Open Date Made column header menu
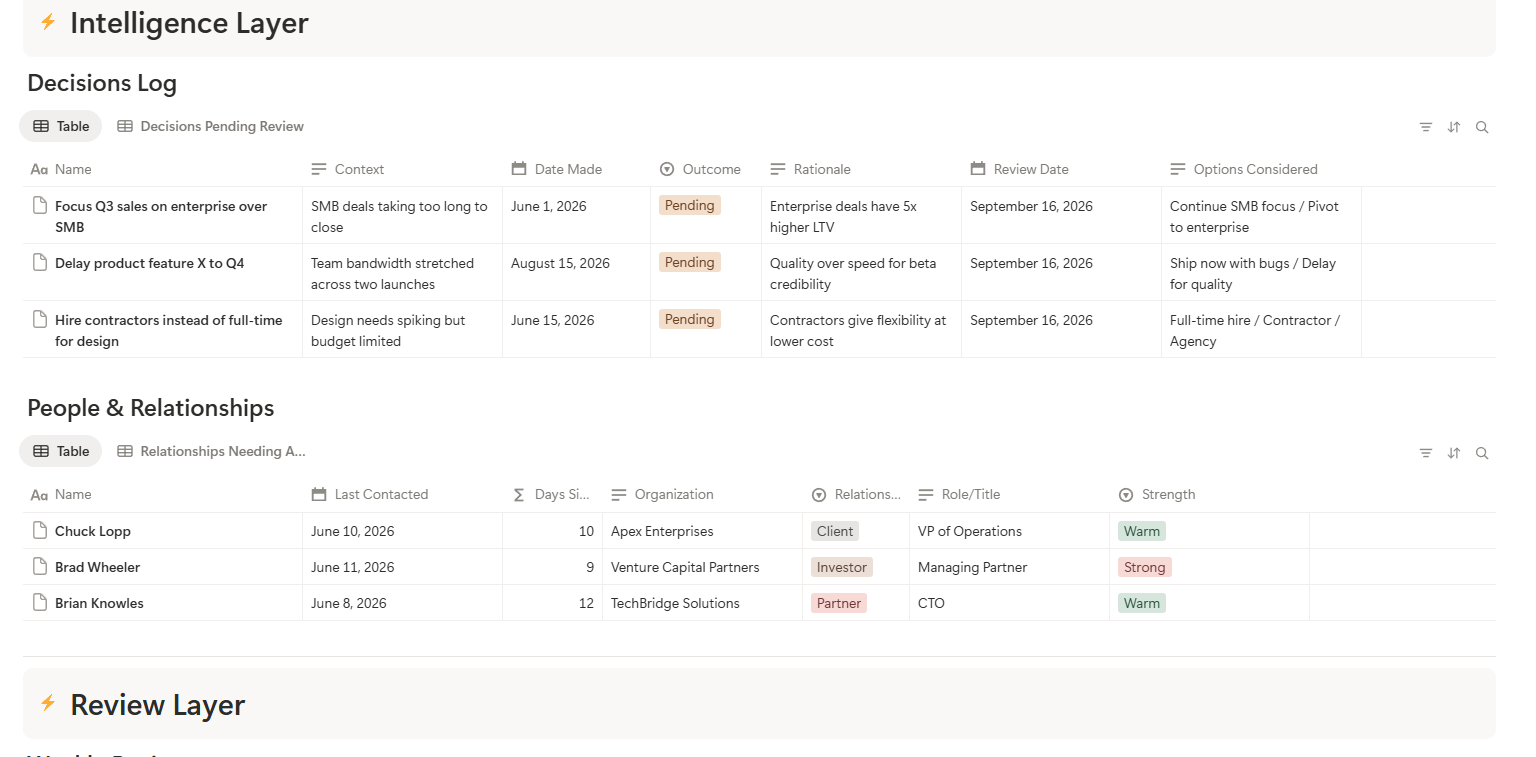 pyautogui.click(x=576, y=169)
